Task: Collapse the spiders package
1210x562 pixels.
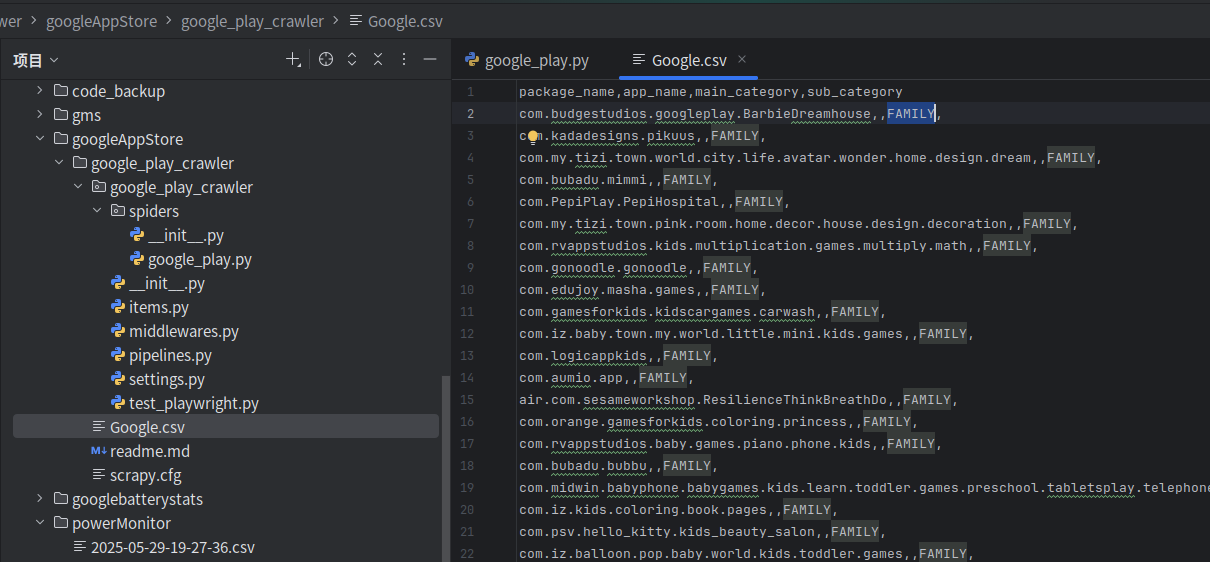Action: [x=97, y=211]
